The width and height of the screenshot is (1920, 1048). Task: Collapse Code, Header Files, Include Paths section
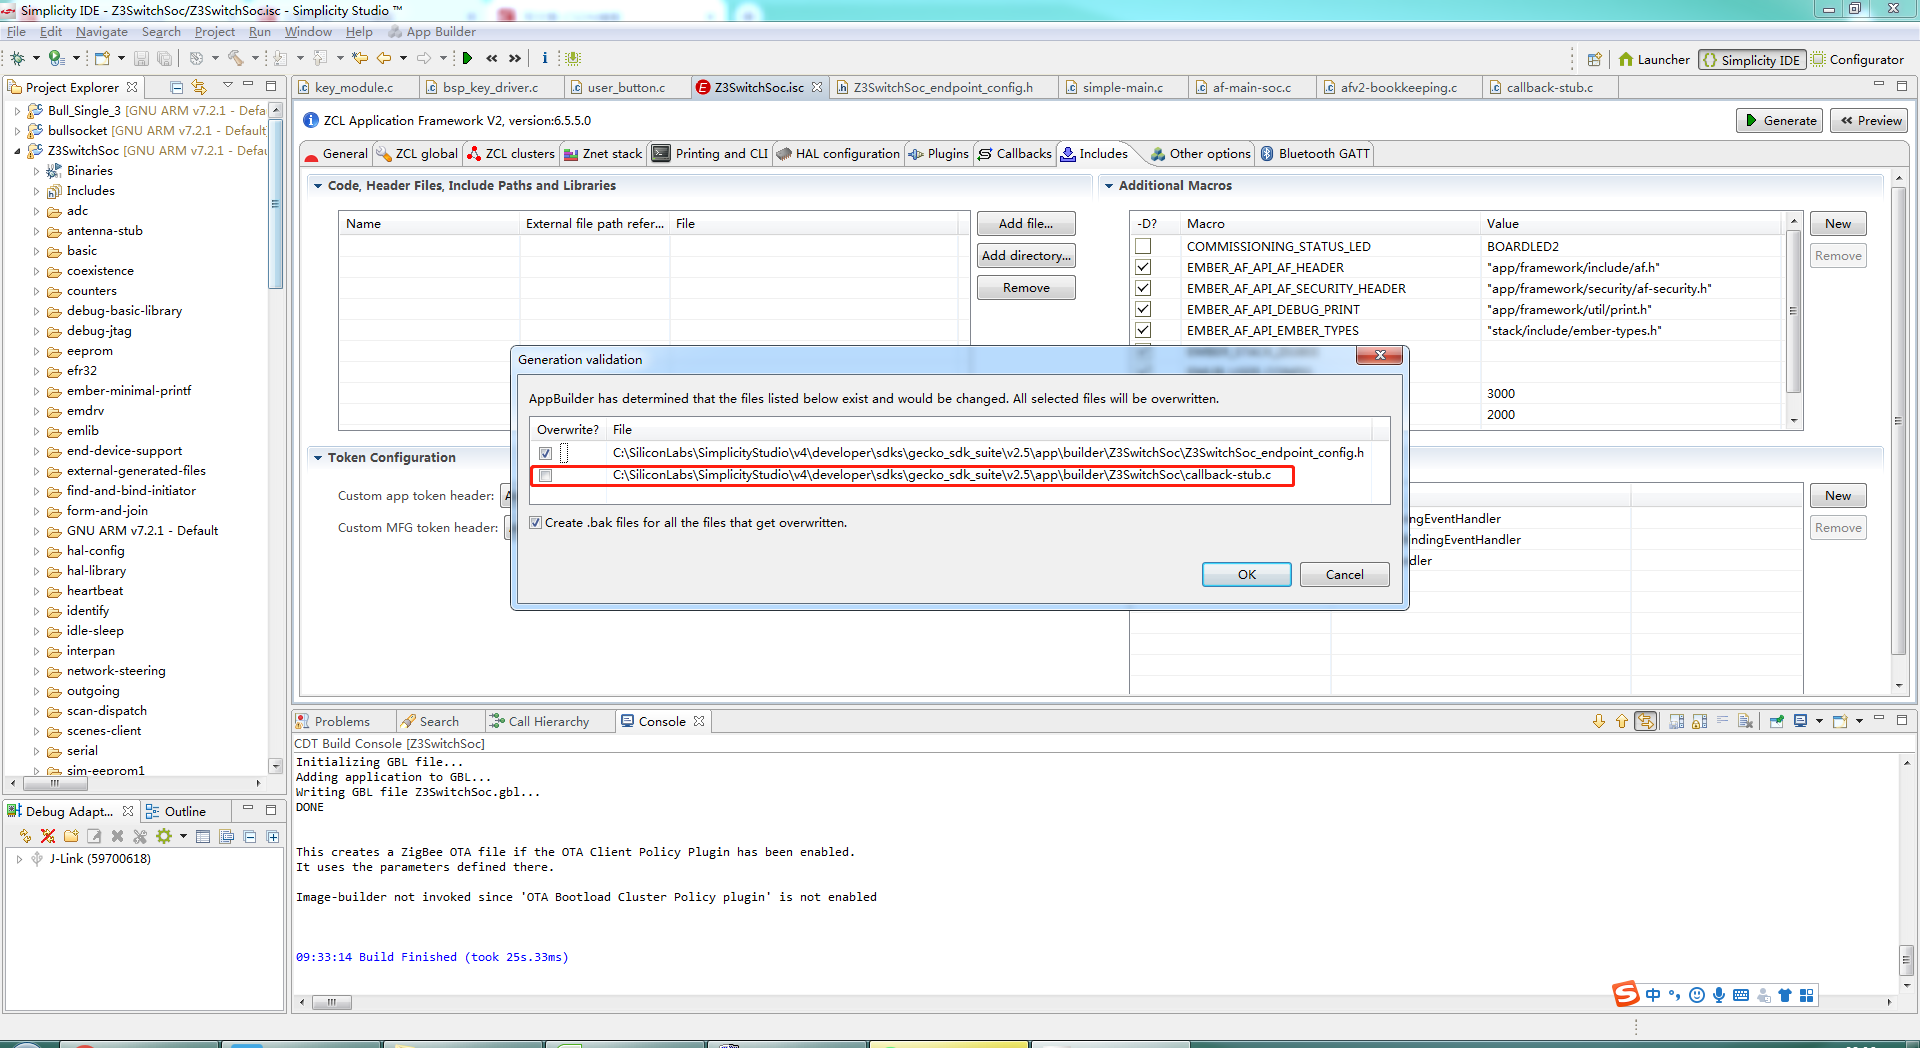318,185
